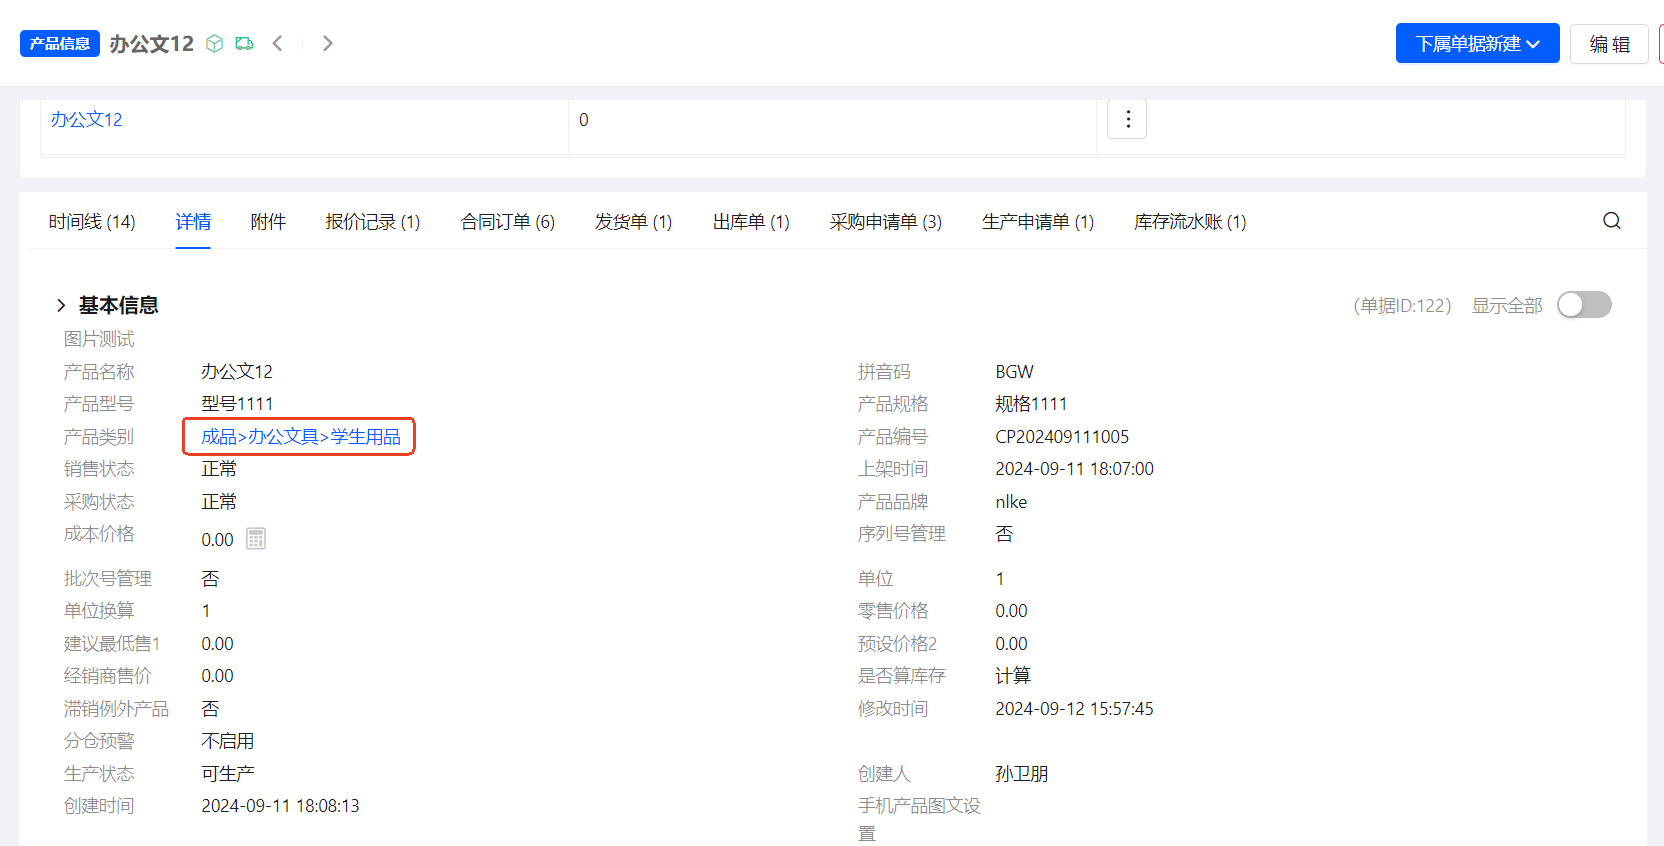
Task: Click the 创建时间 value 2024-09-11 18:08:13
Action: coord(280,806)
